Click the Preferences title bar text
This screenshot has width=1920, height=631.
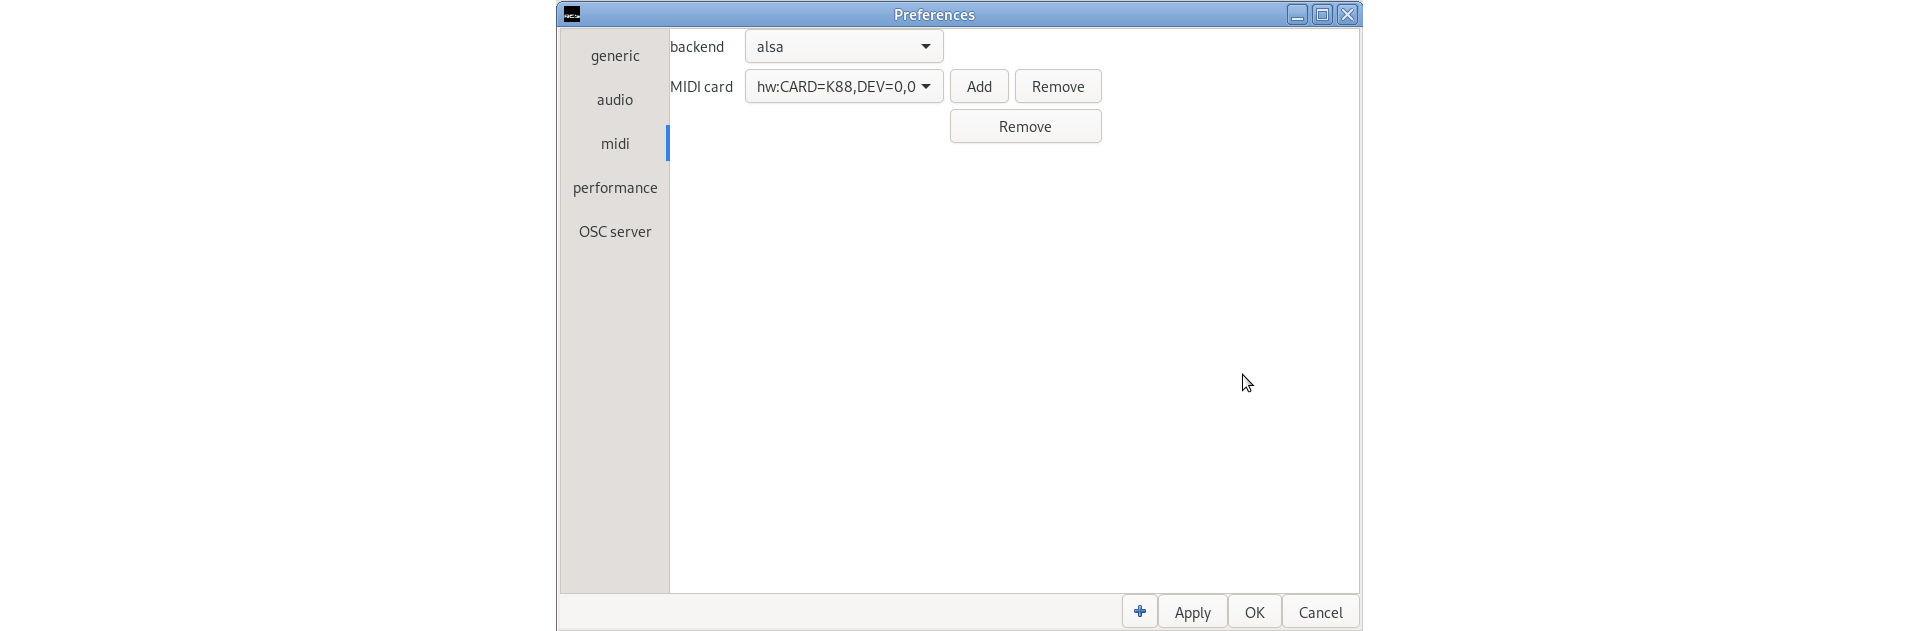[934, 15]
